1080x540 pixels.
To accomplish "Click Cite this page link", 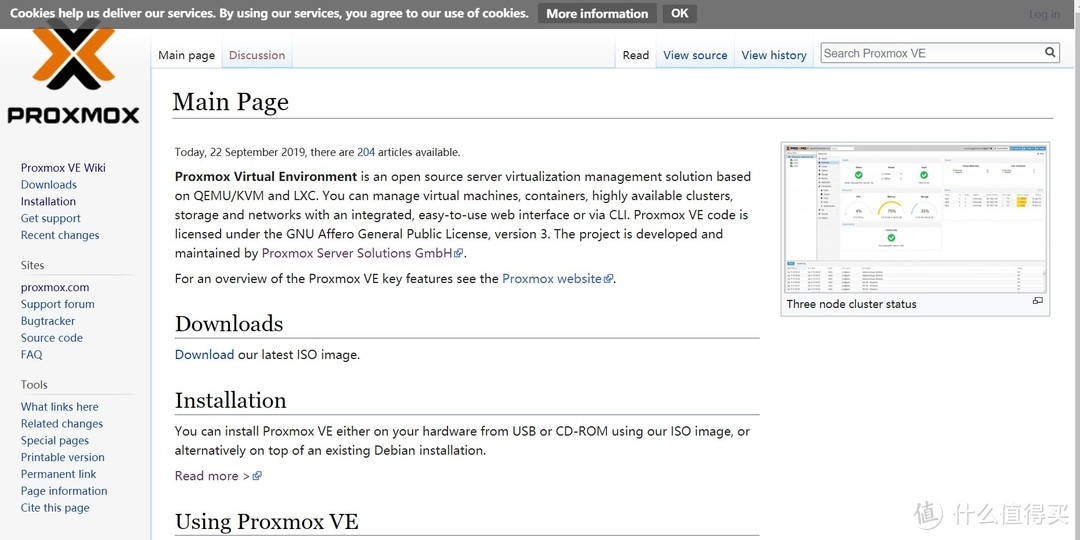I will click(x=55, y=508).
